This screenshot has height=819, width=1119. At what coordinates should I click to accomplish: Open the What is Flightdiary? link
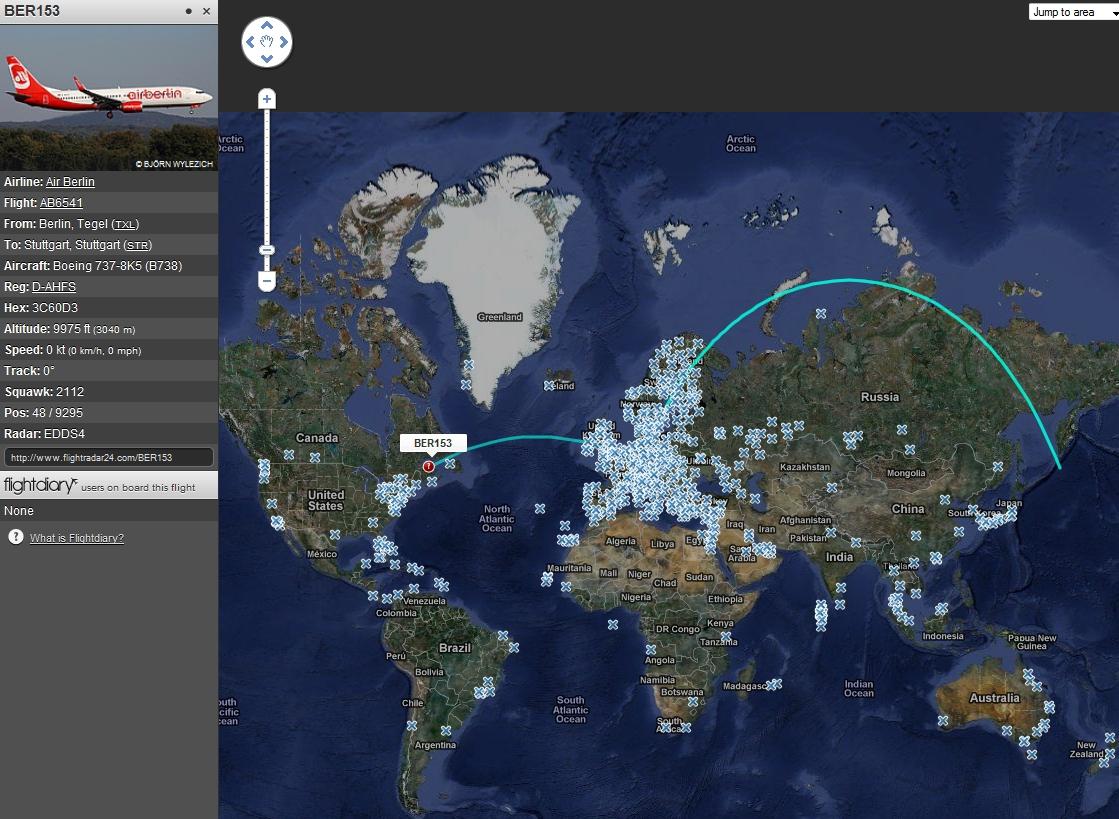[77, 538]
